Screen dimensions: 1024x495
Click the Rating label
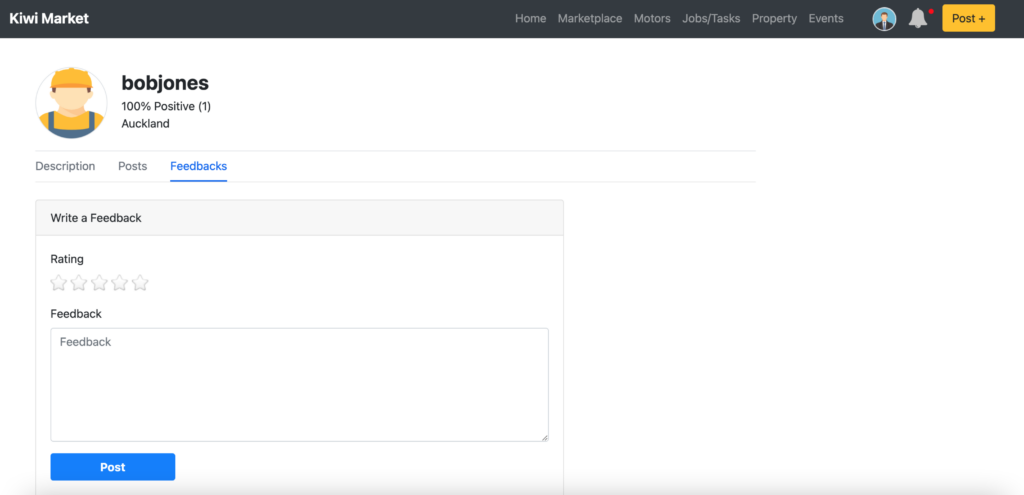[x=67, y=259]
